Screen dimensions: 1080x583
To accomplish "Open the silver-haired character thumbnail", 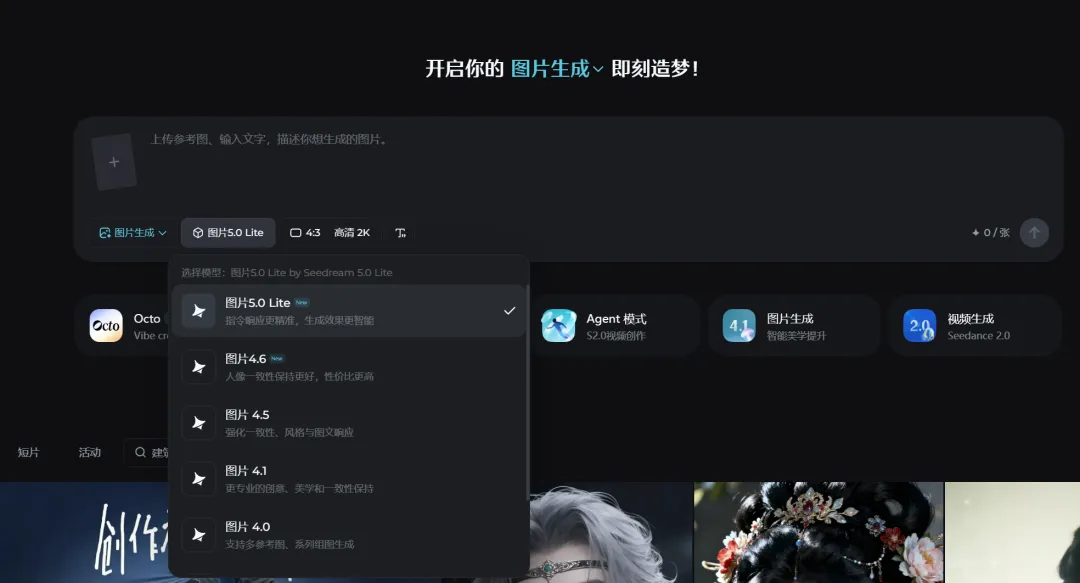I will (610, 533).
